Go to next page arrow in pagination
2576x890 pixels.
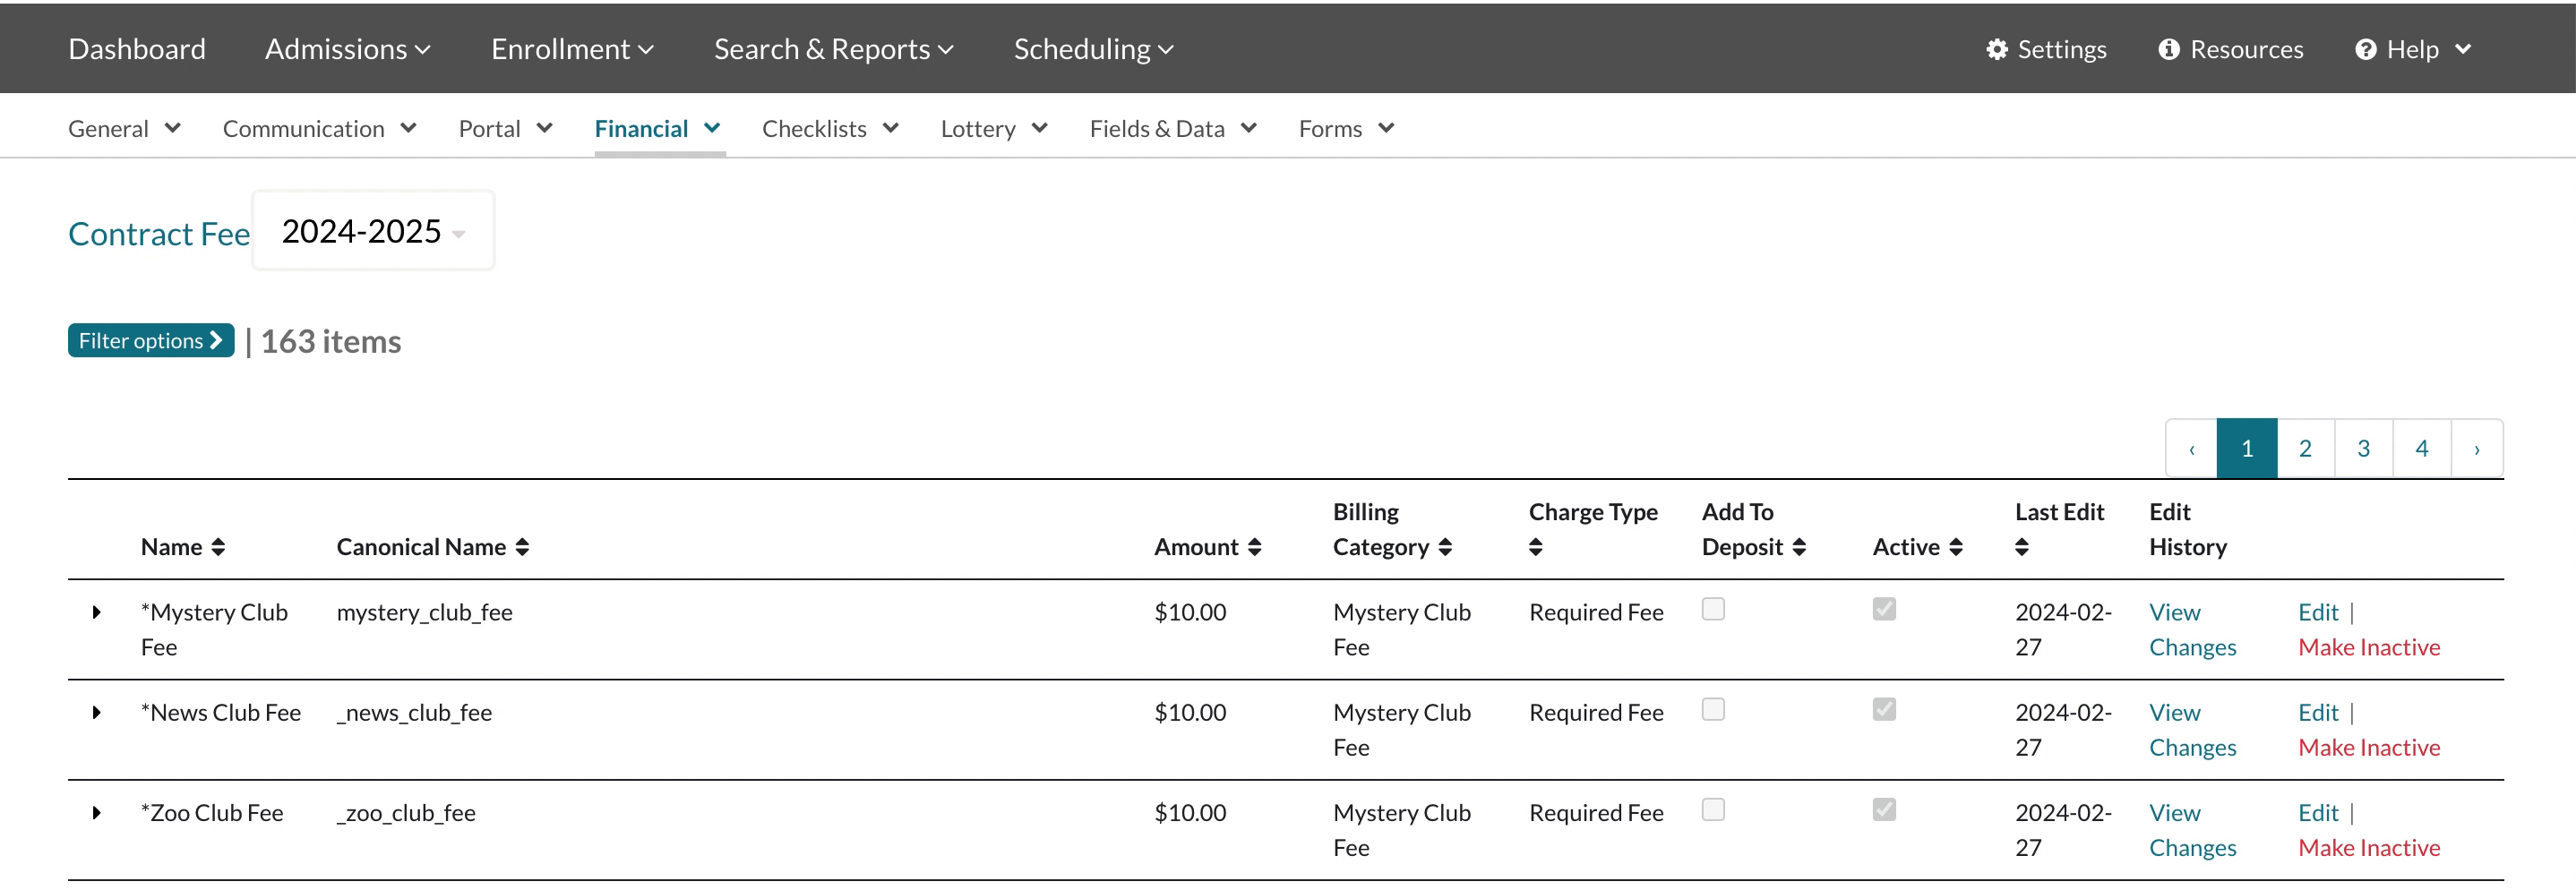[x=2476, y=449]
